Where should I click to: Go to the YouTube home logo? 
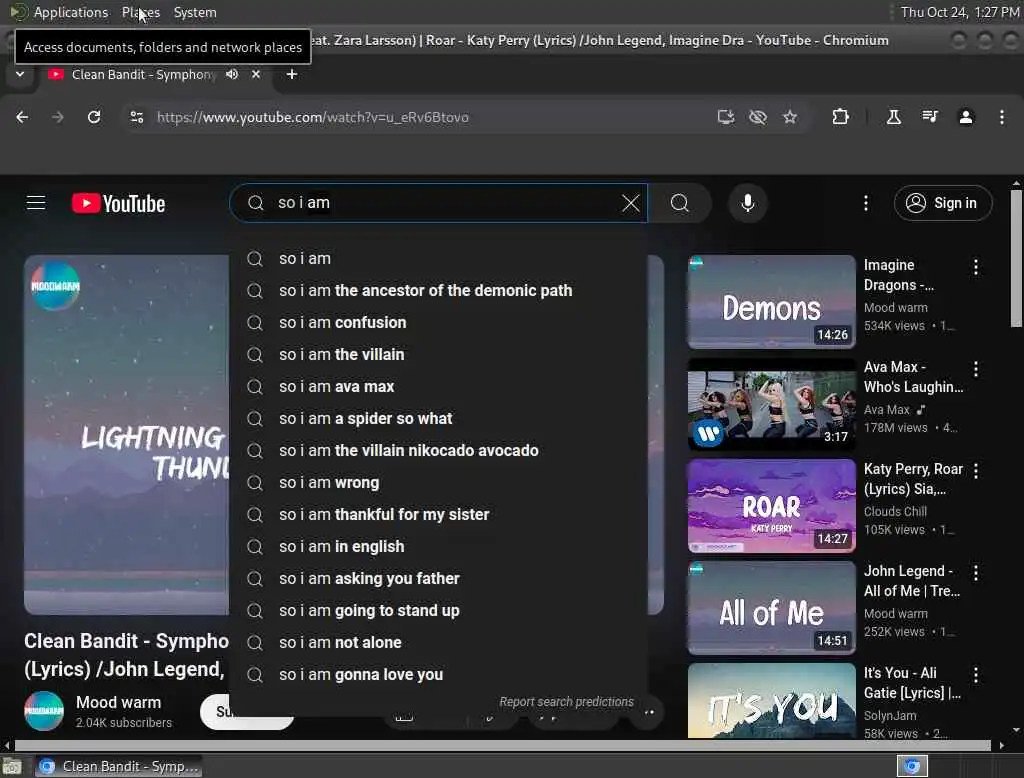point(118,204)
